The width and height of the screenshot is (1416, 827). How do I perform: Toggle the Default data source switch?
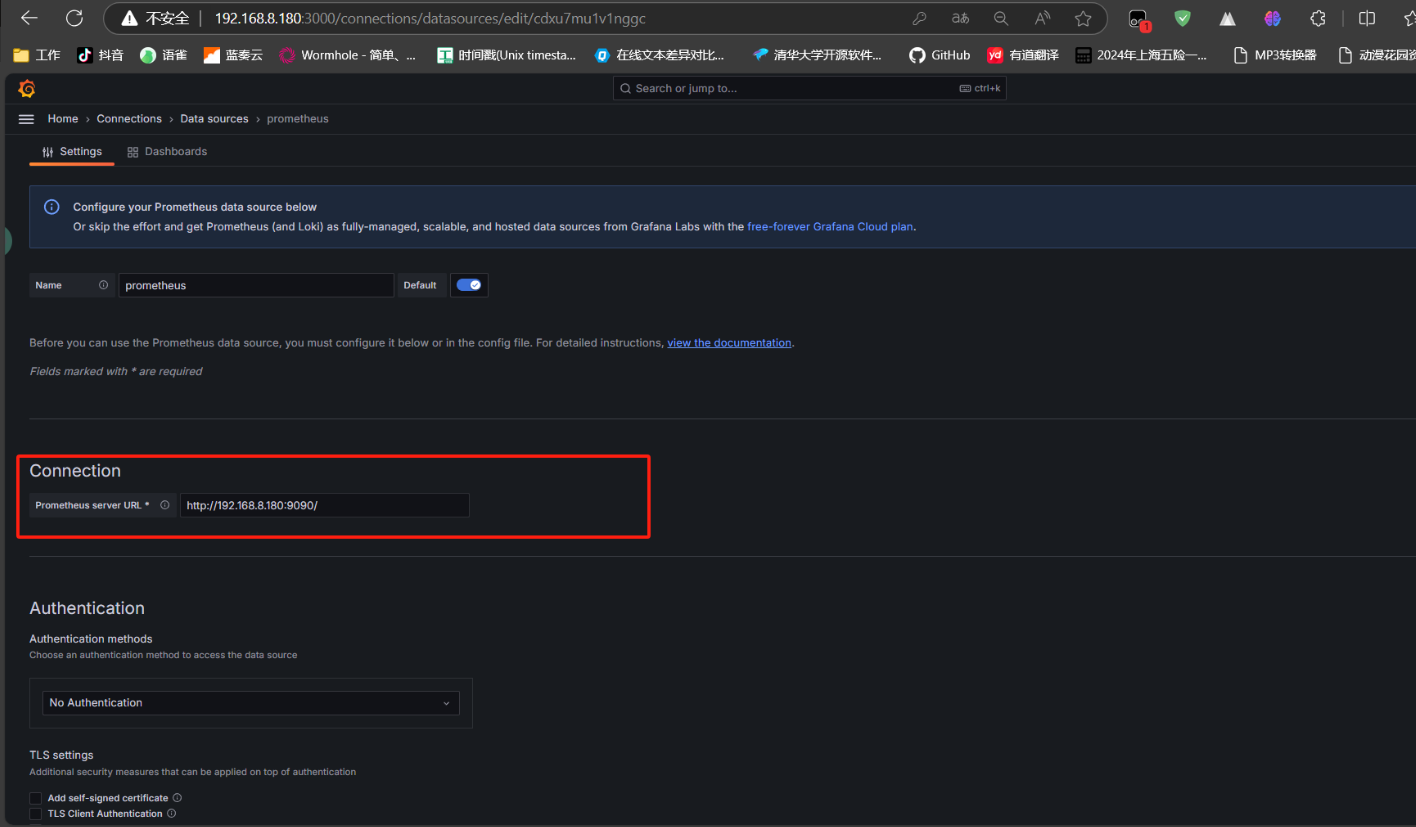[468, 285]
